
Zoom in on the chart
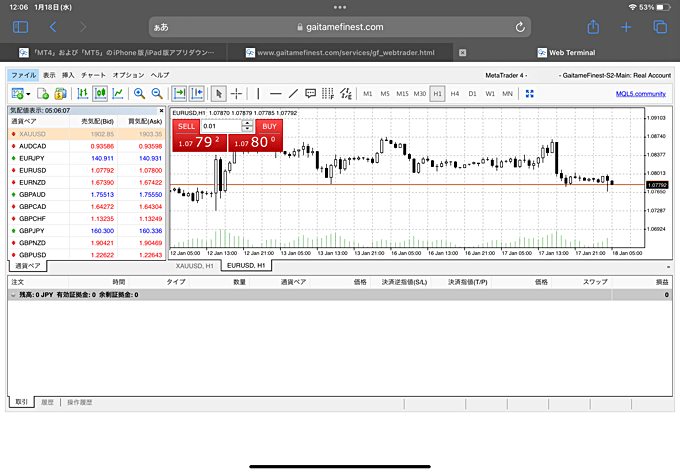(x=139, y=94)
